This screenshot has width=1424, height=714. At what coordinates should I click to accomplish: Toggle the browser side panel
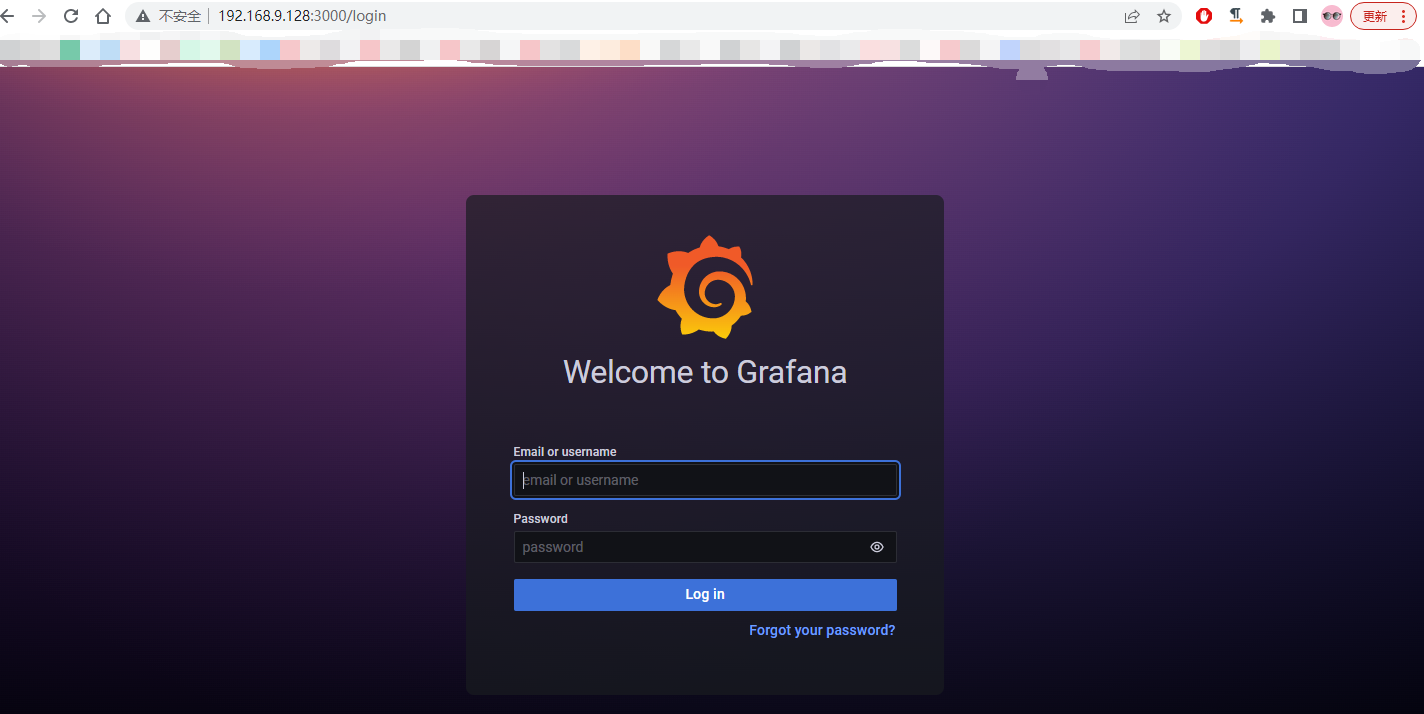click(1300, 16)
